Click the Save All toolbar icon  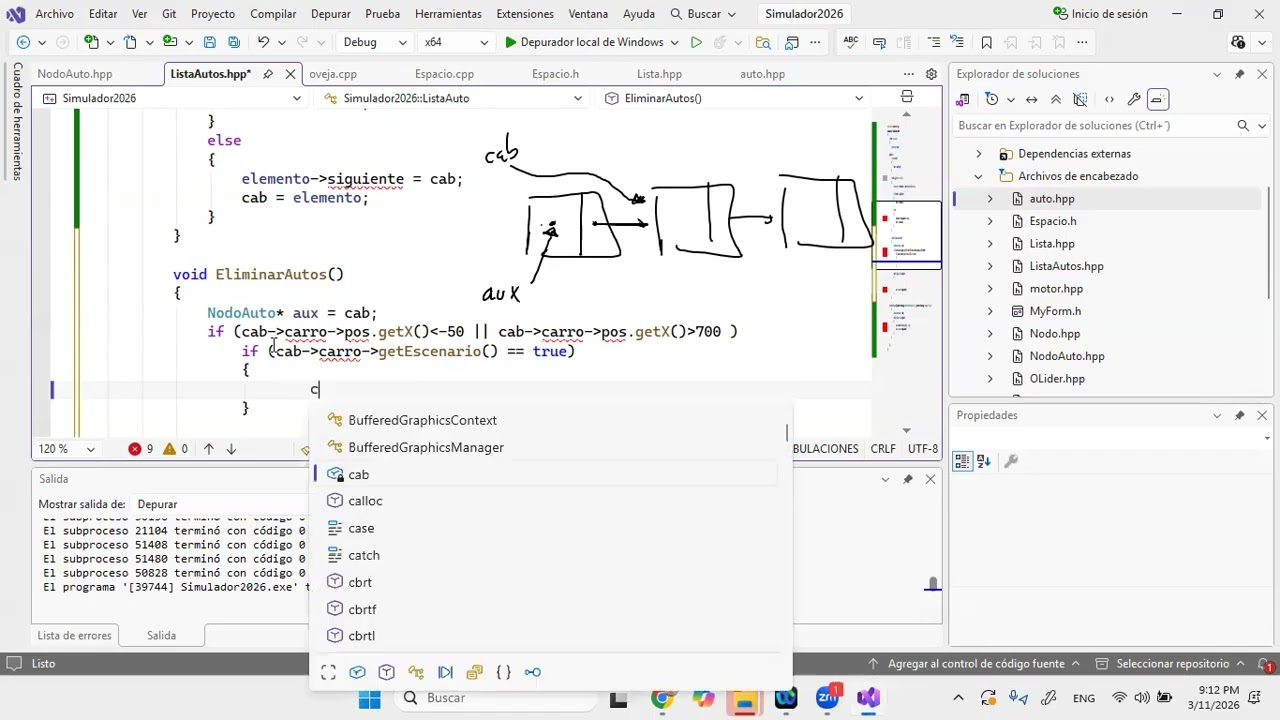point(234,42)
